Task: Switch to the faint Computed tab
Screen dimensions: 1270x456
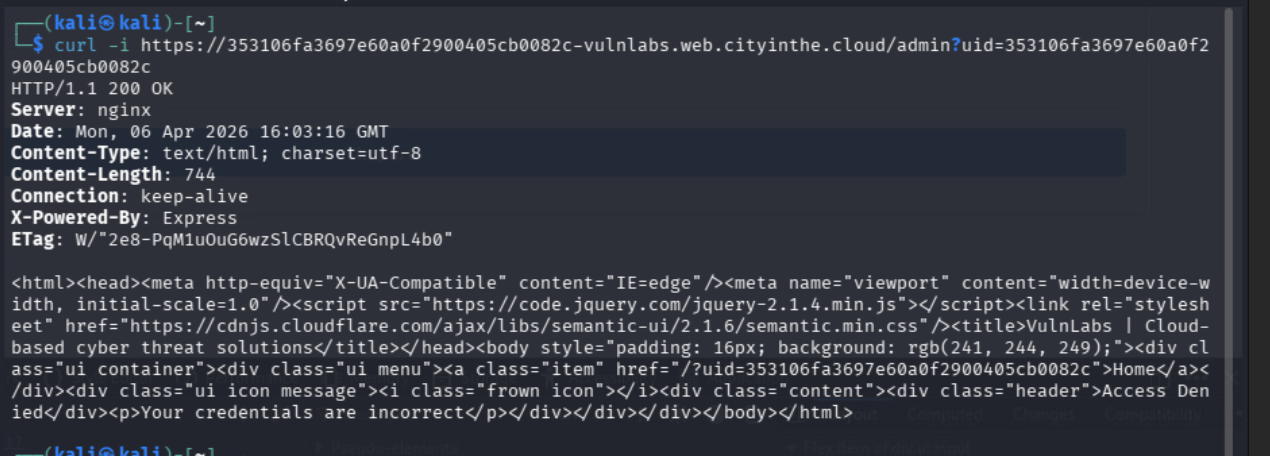Action: tap(944, 414)
